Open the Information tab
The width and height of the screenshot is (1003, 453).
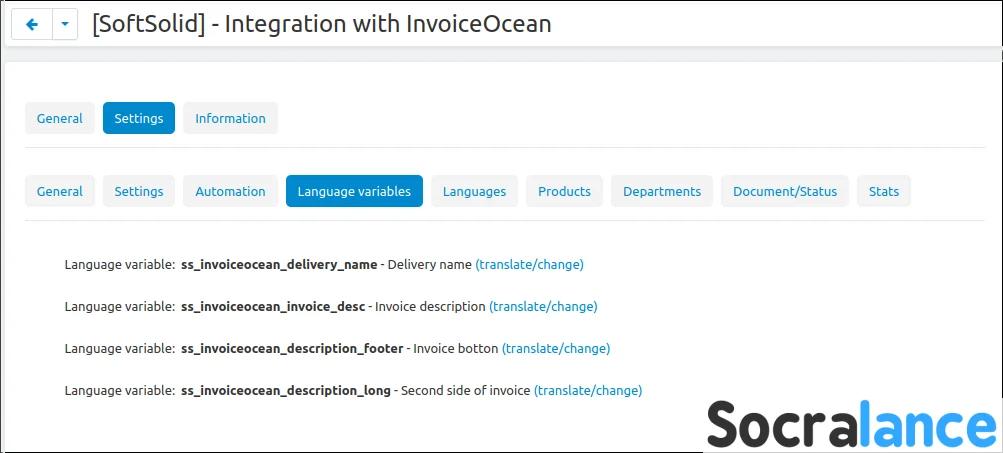230,118
